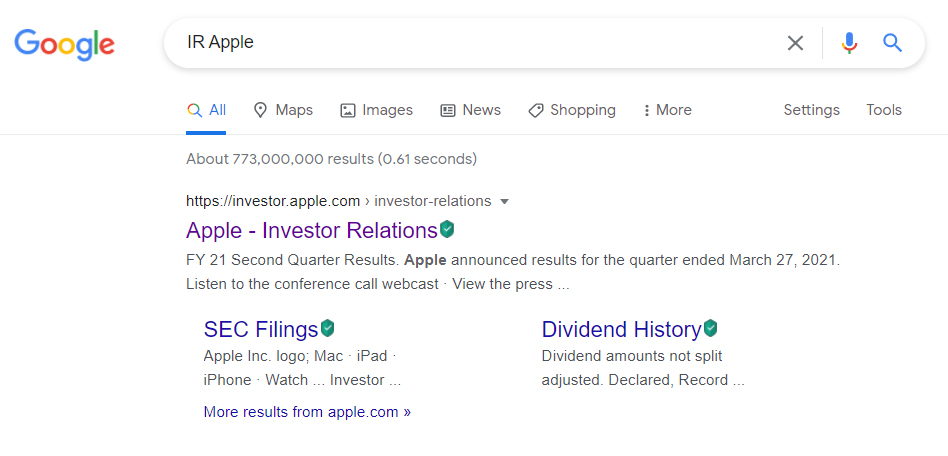Switch to the Shopping tab

click(x=572, y=110)
